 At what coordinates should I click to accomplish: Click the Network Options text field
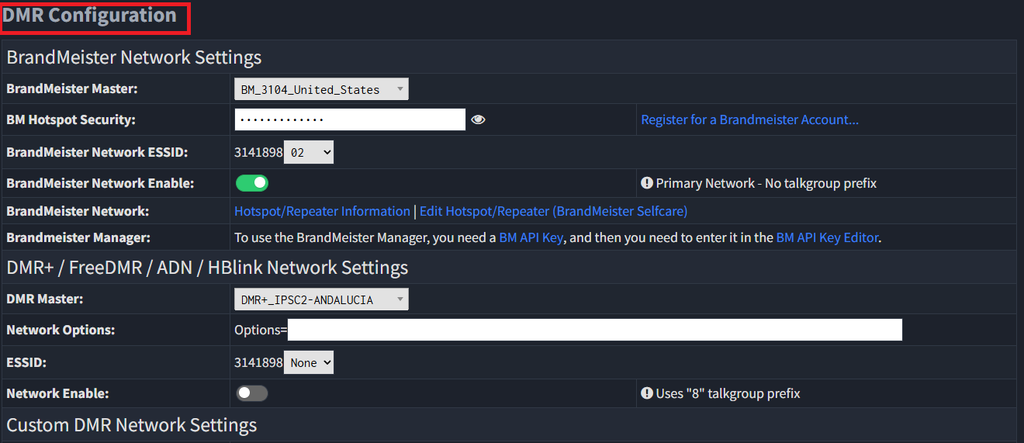click(595, 330)
